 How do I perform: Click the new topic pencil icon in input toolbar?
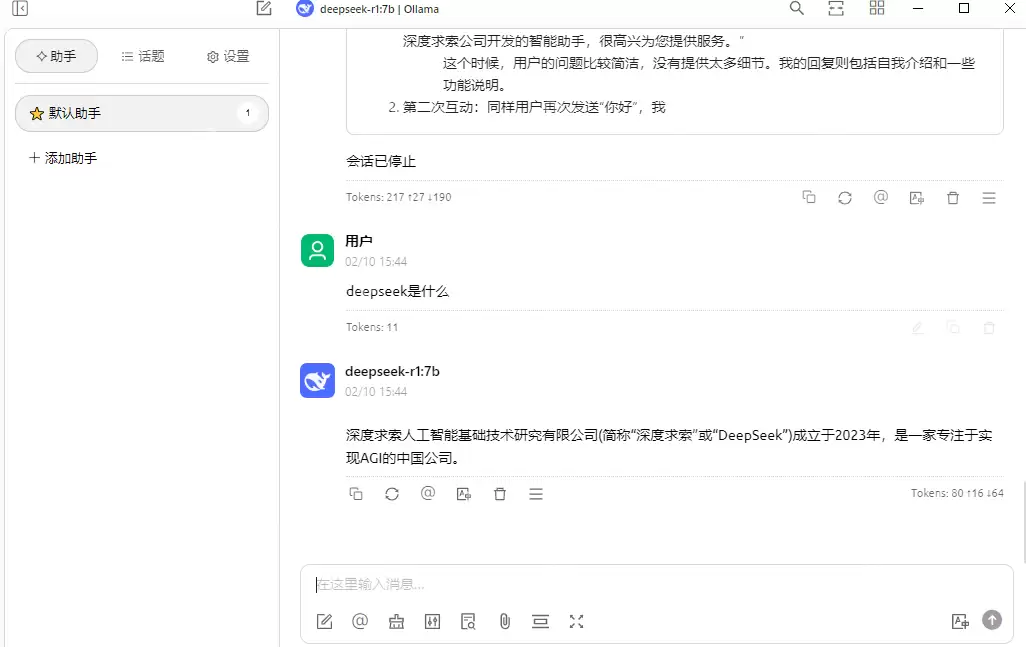(324, 620)
